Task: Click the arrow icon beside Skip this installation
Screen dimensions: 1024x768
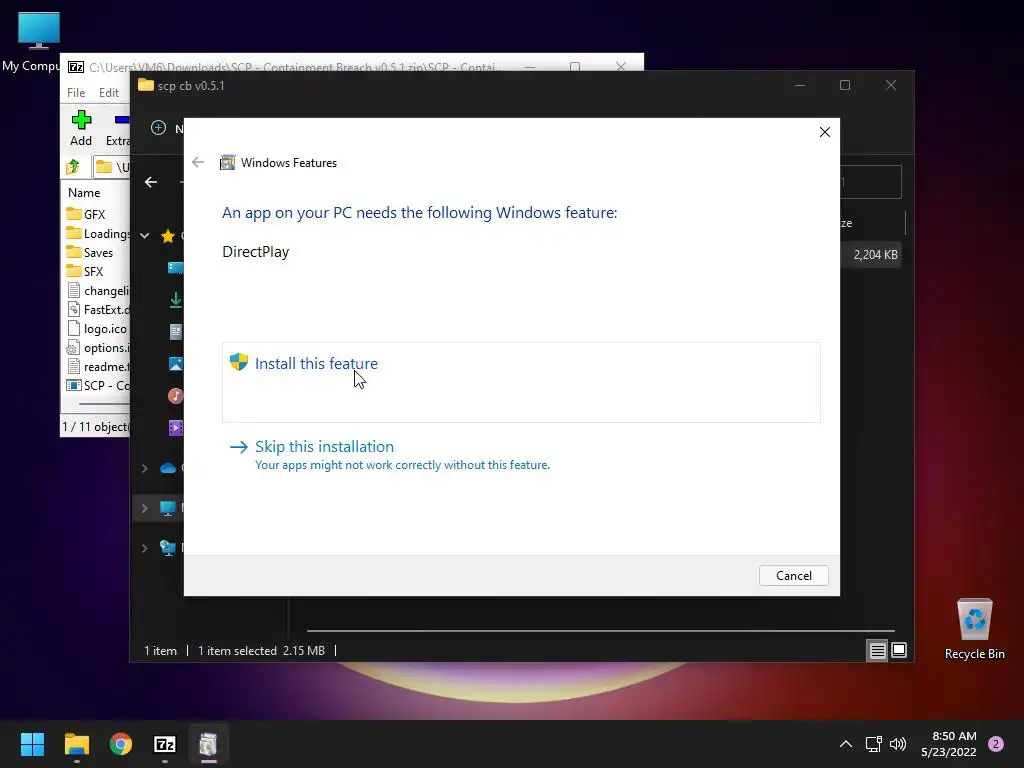Action: [x=239, y=447]
